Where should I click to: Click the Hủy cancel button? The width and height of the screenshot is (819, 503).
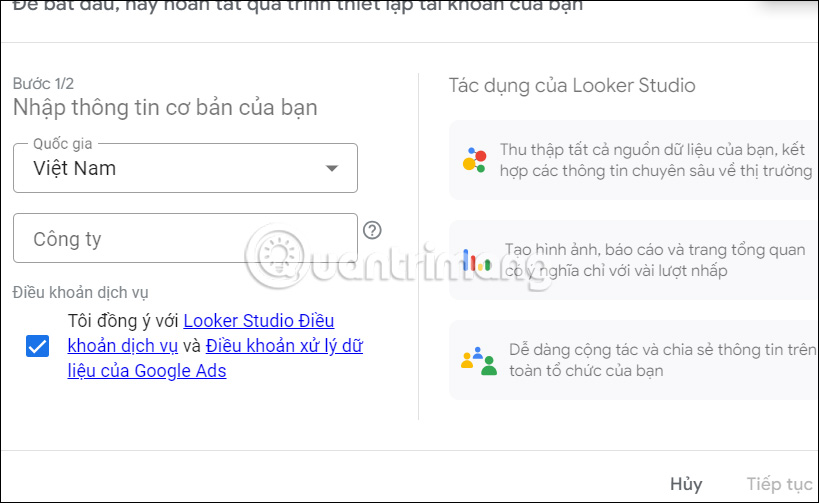[x=686, y=484]
